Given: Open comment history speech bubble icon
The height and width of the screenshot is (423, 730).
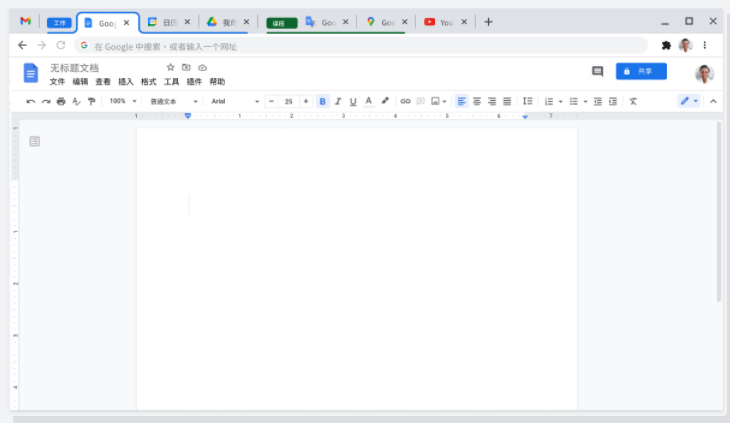Looking at the screenshot, I should click(598, 71).
